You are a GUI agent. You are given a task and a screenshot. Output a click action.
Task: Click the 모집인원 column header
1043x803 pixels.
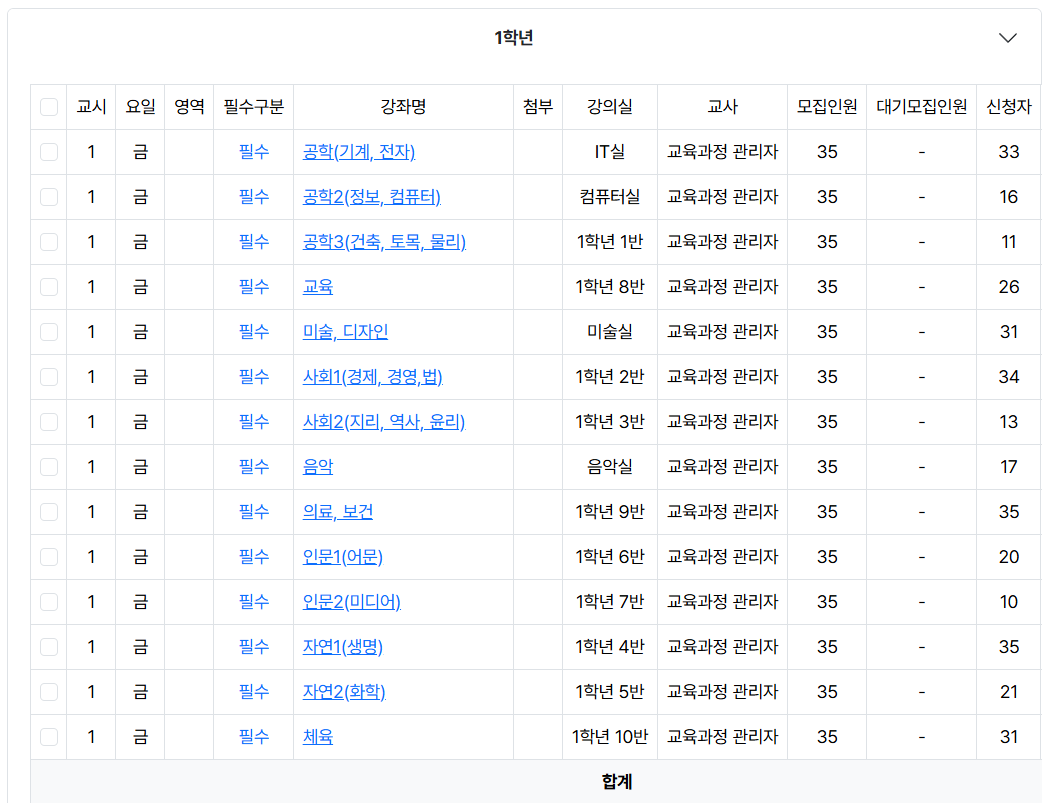click(827, 106)
